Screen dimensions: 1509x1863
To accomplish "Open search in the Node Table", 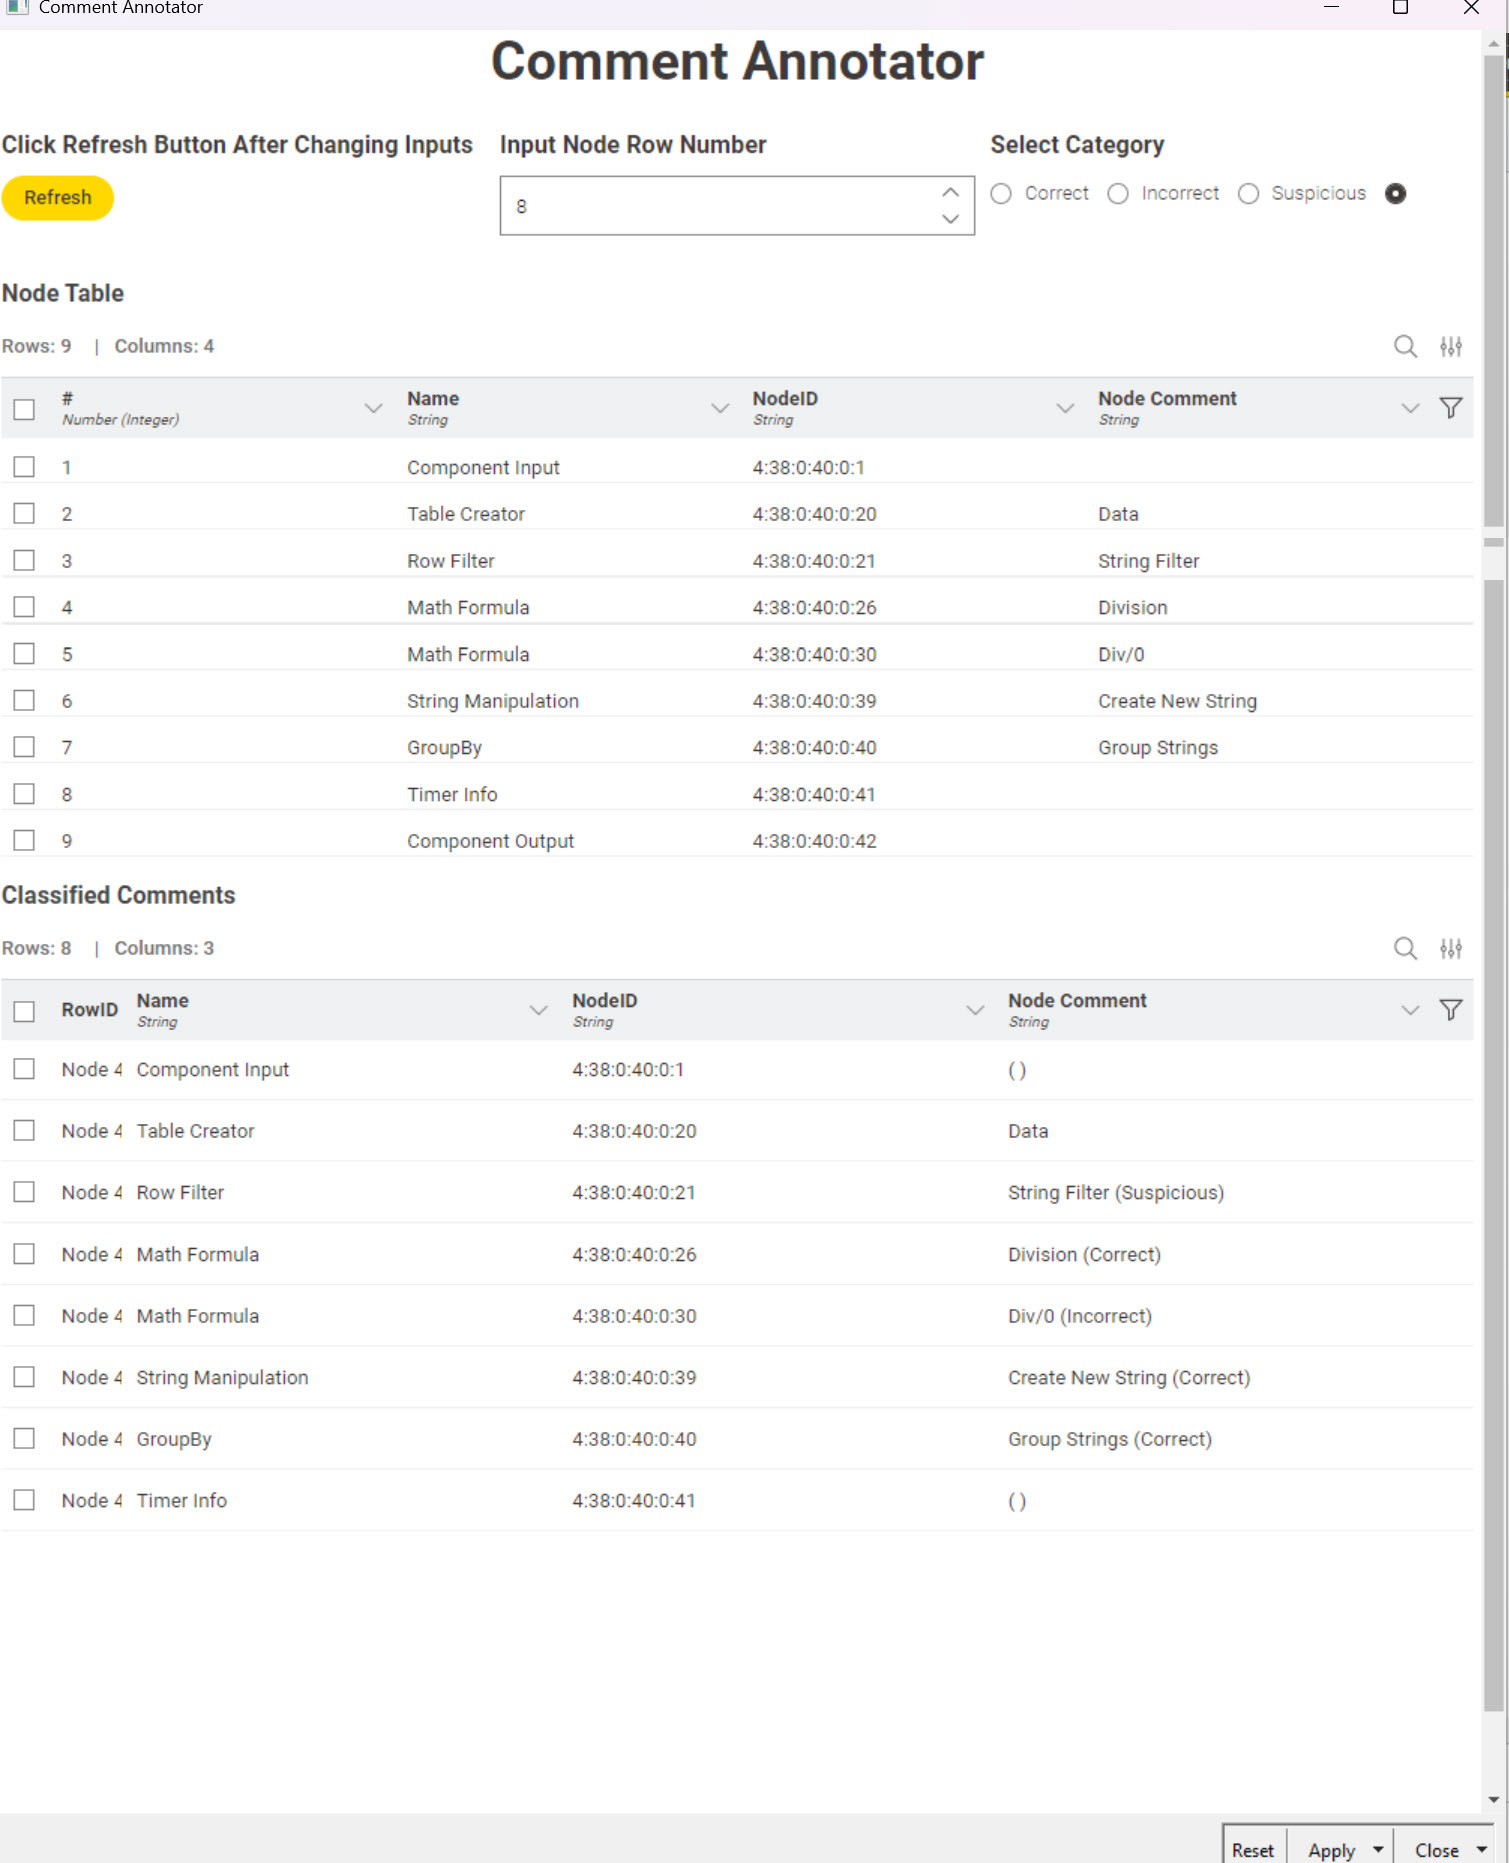I will click(x=1405, y=346).
